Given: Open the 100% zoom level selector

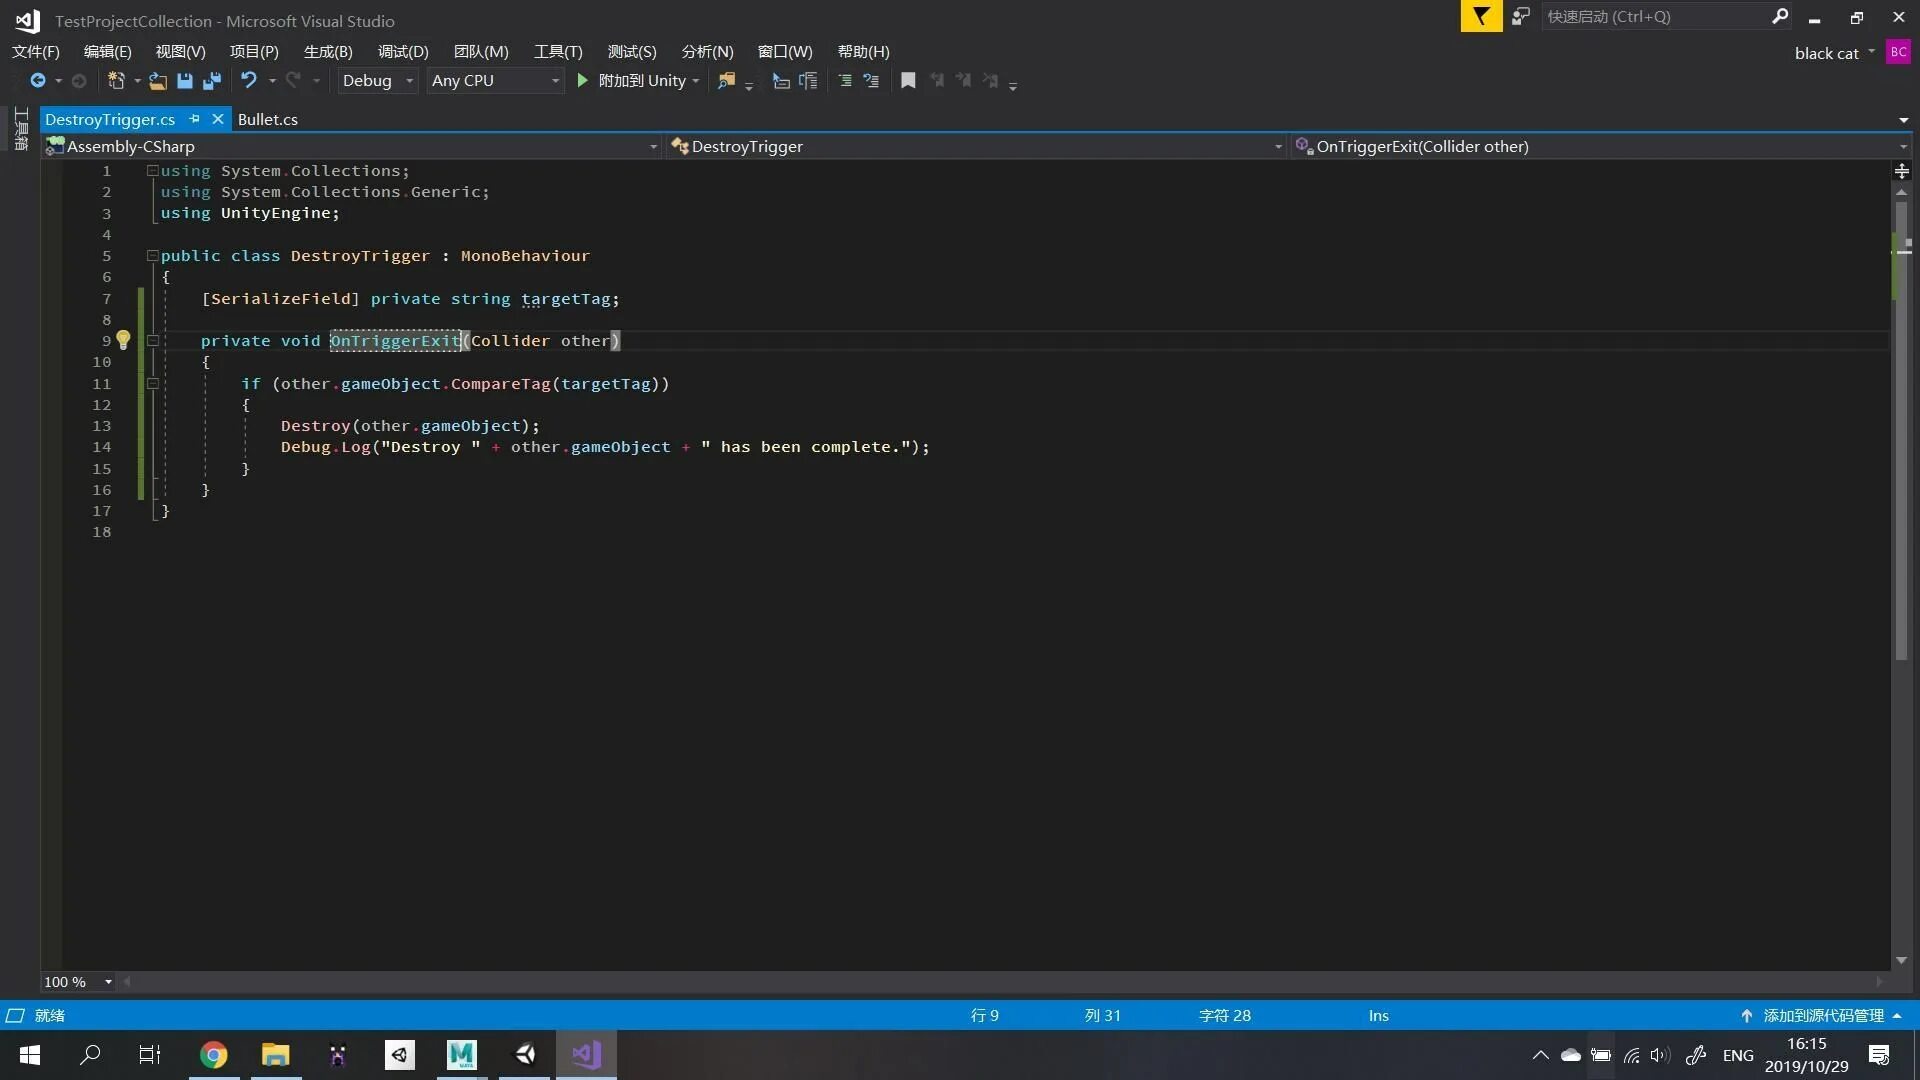Looking at the screenshot, I should coord(75,981).
